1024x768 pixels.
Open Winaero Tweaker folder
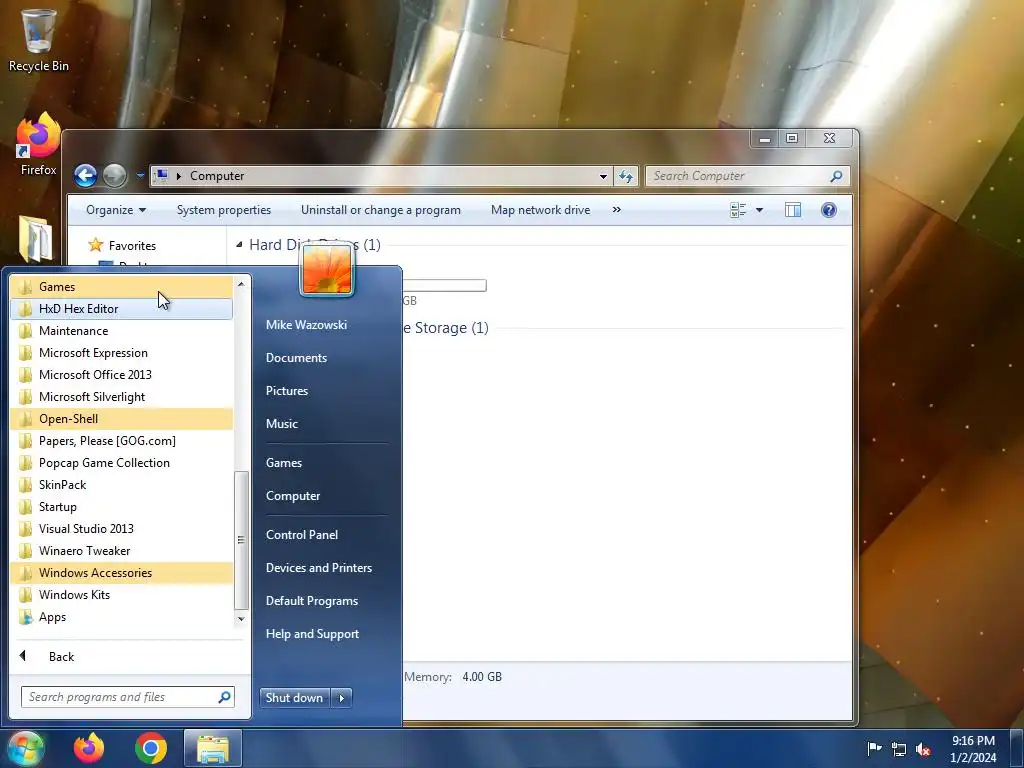point(121,551)
